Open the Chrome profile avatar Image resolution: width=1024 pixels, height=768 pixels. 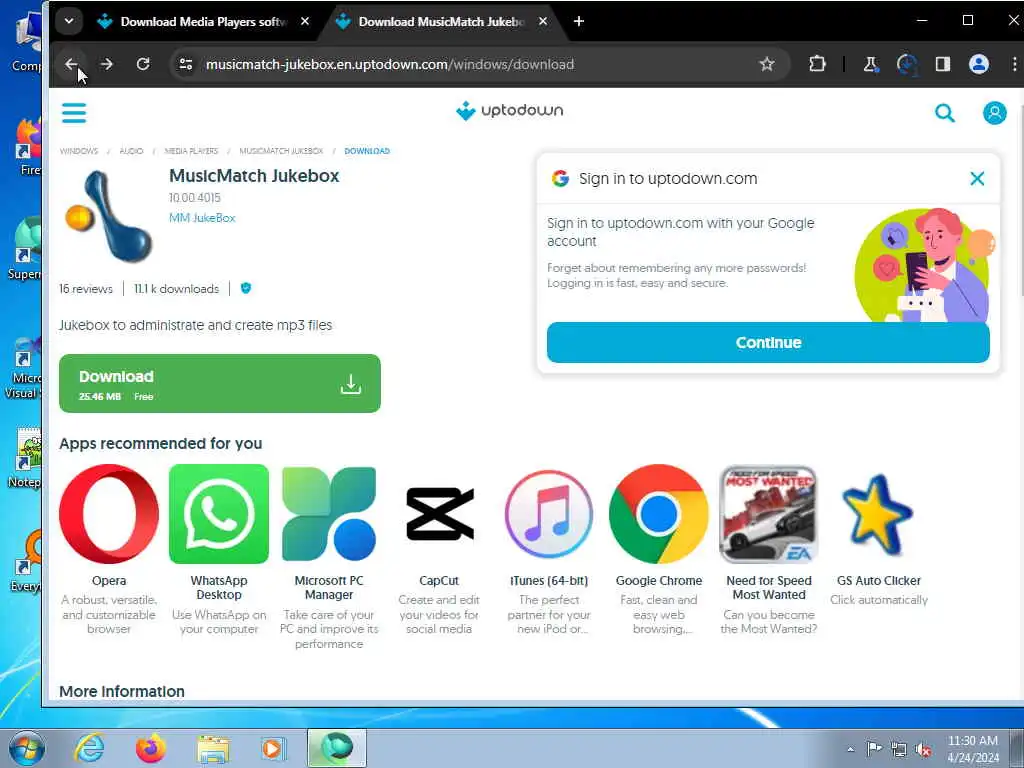(x=978, y=64)
